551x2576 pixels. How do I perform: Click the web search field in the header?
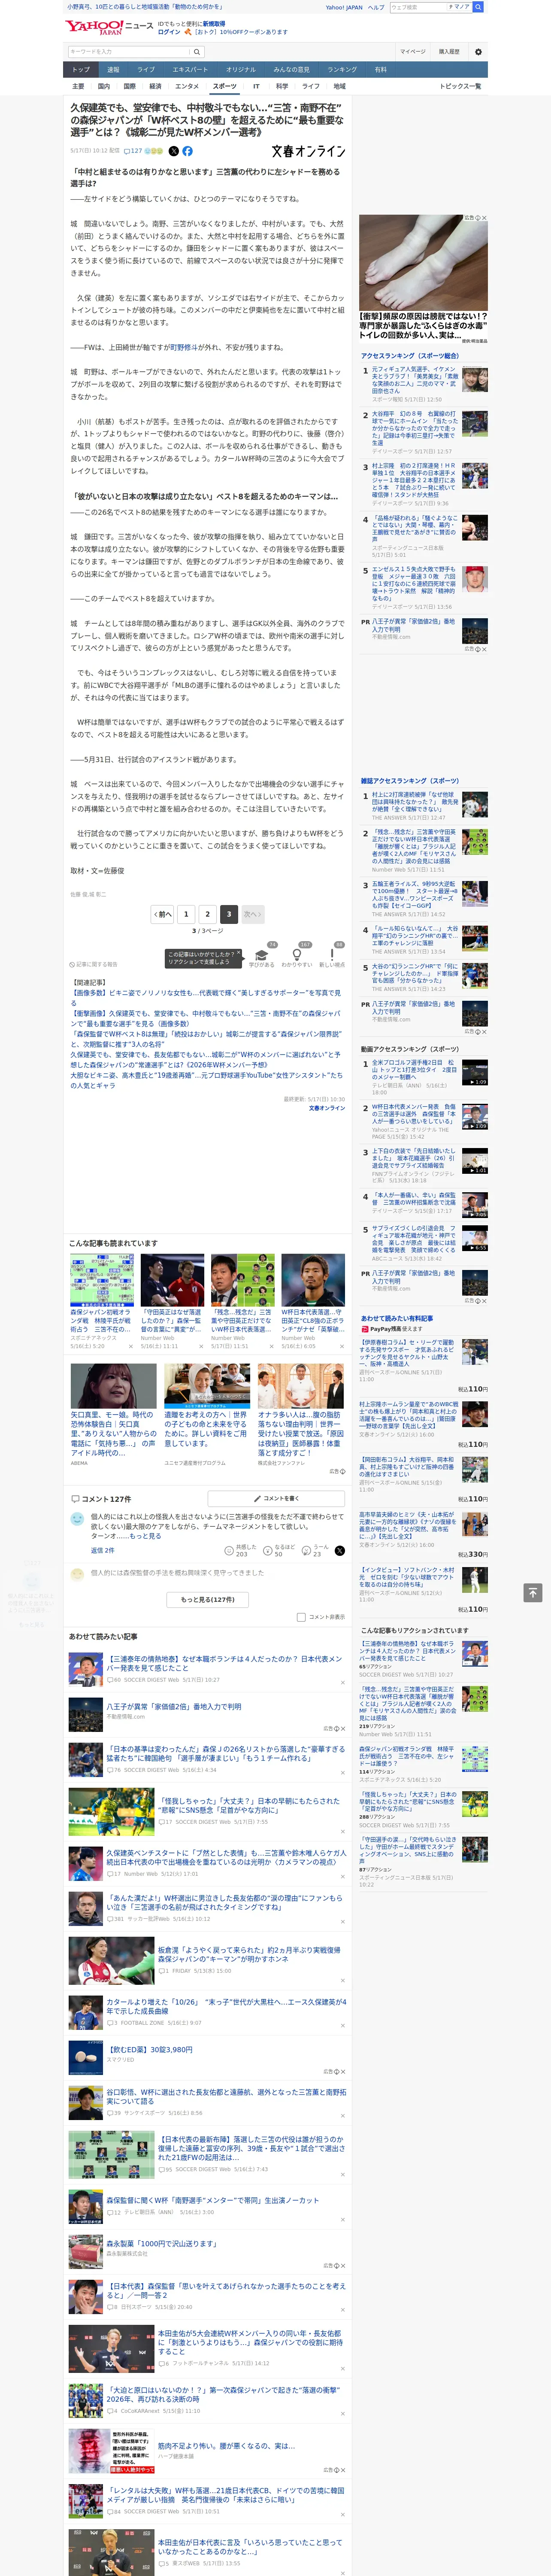tap(417, 7)
